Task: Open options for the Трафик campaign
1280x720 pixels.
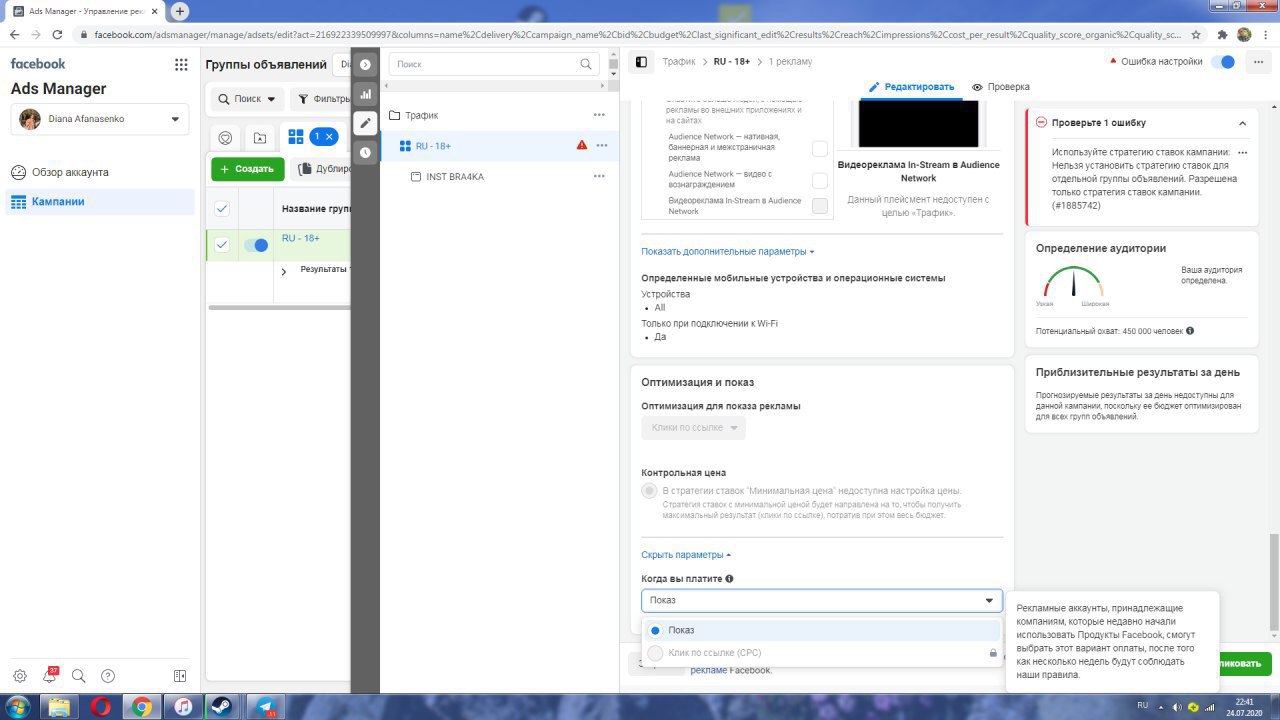Action: pos(599,115)
